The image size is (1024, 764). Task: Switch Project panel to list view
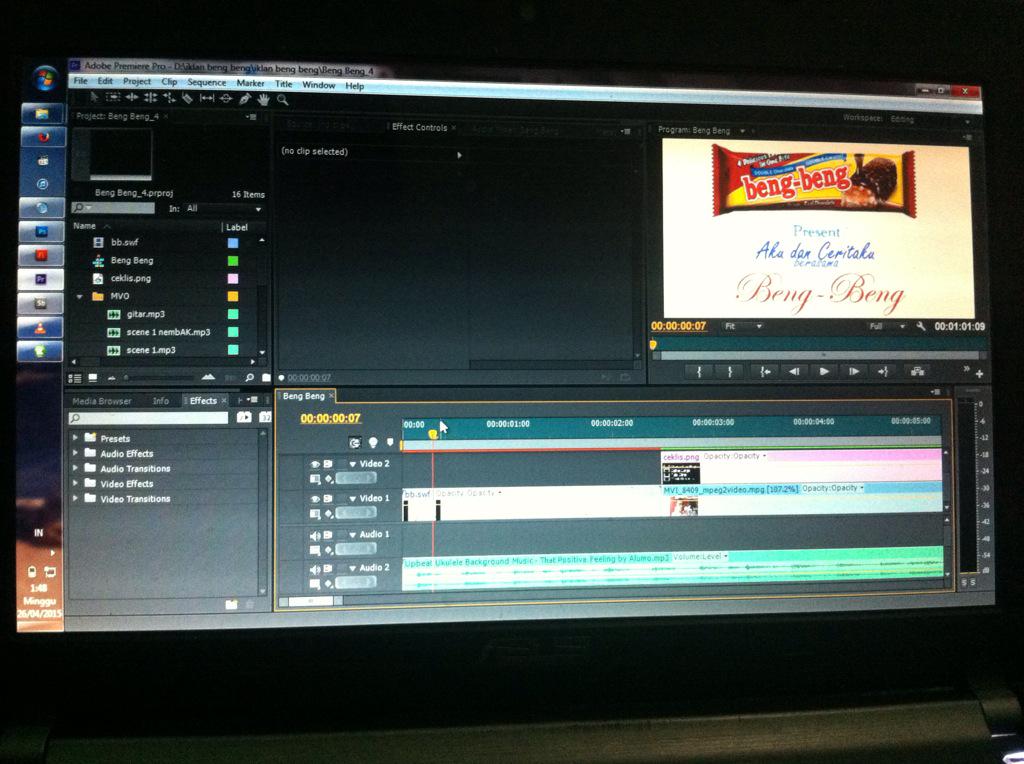pos(75,378)
